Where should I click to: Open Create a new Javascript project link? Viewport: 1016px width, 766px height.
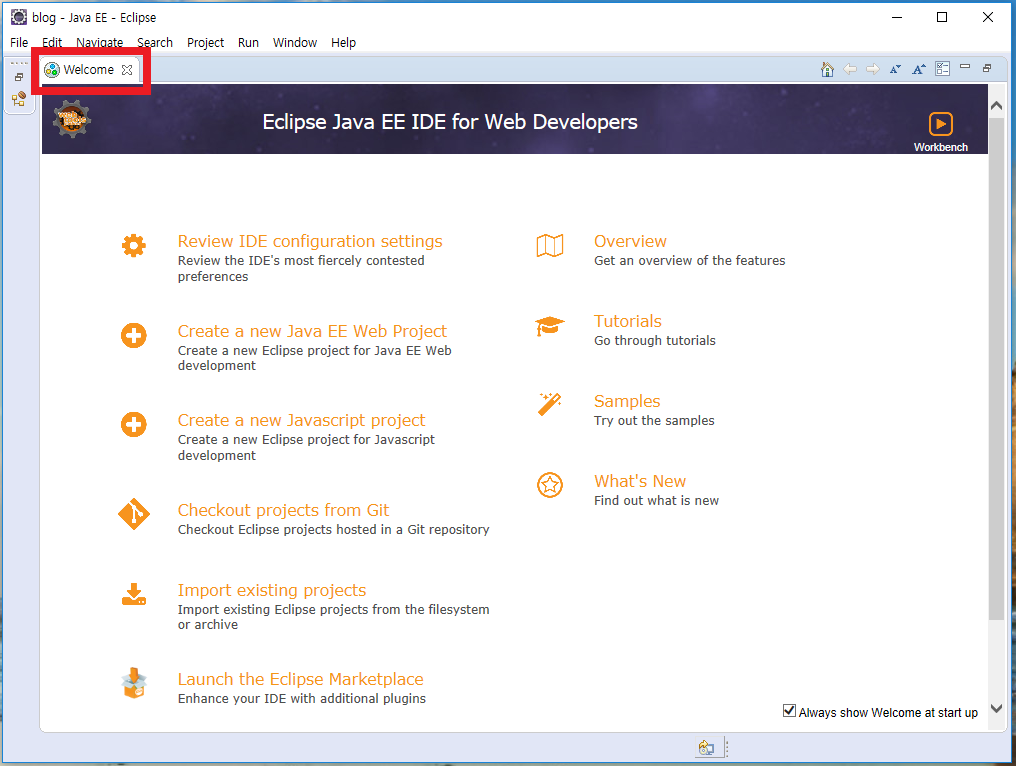301,421
